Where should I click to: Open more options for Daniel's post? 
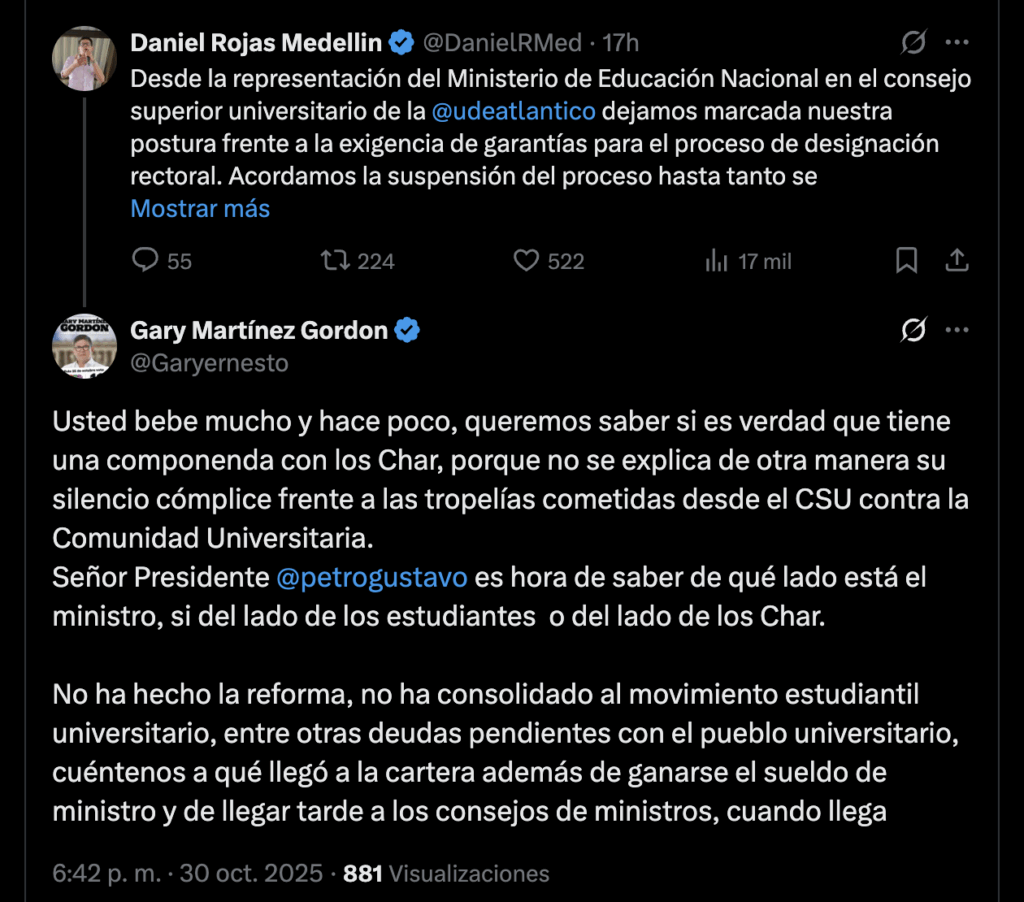(957, 43)
